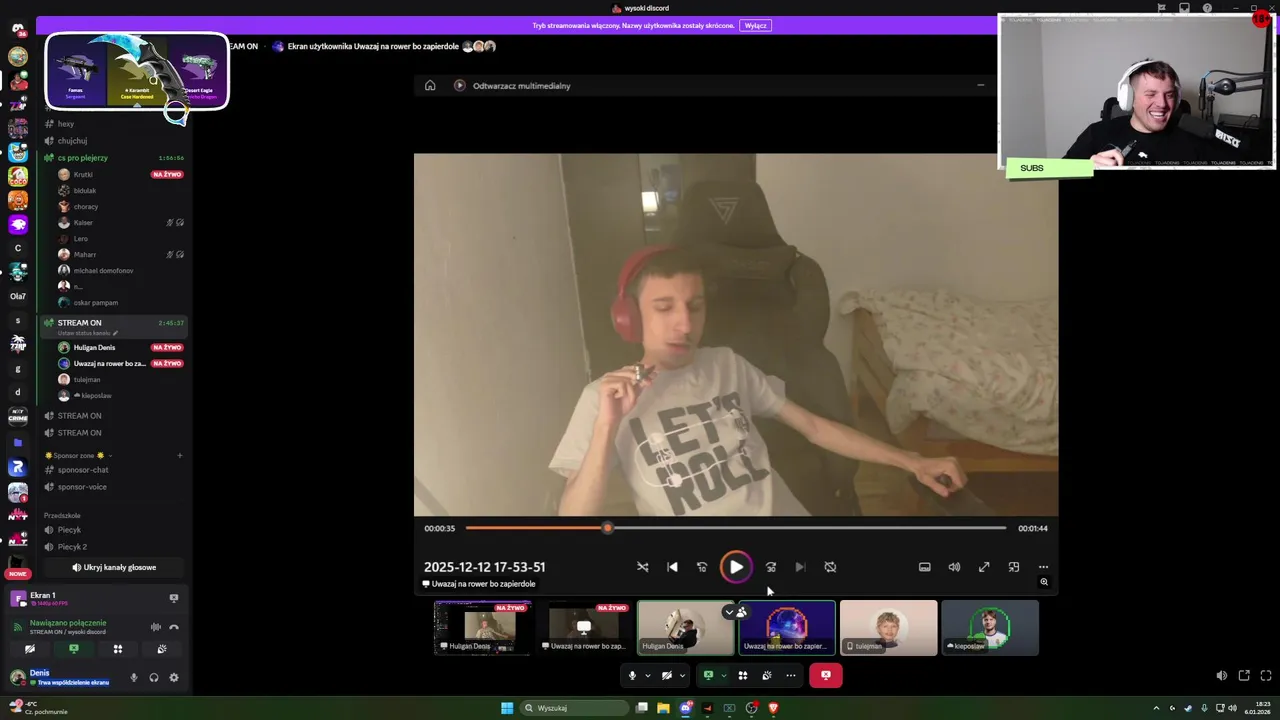
Task: Minimize the Odtwarzacz multimedialny window
Action: click(980, 85)
